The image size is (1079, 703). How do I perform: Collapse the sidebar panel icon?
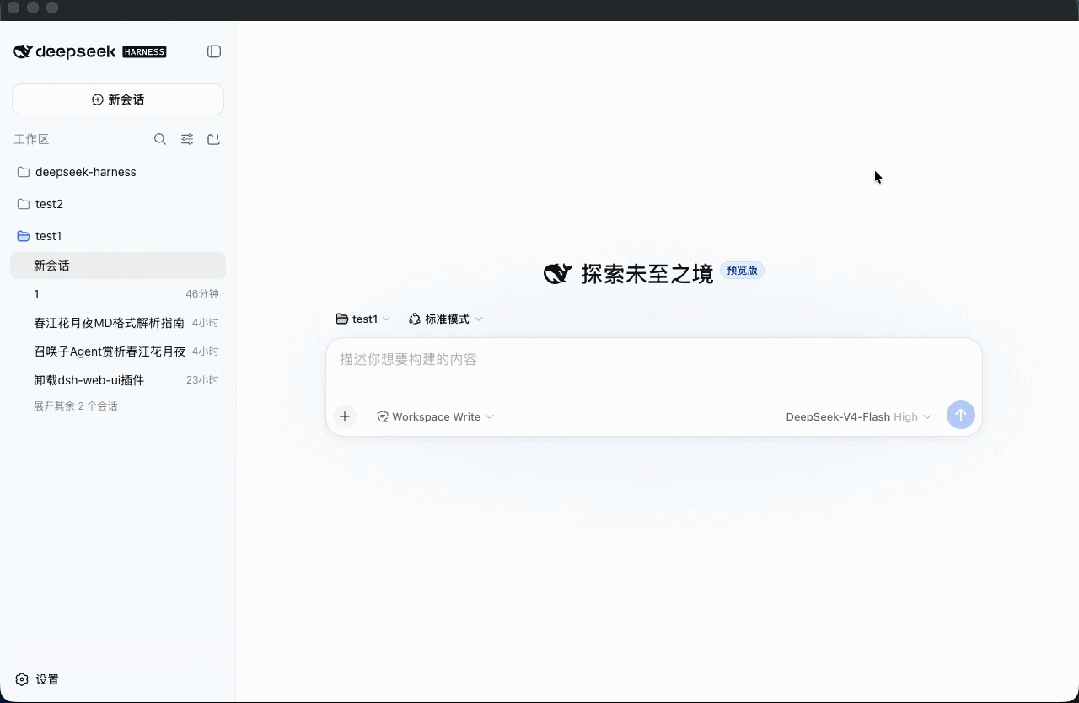(214, 52)
